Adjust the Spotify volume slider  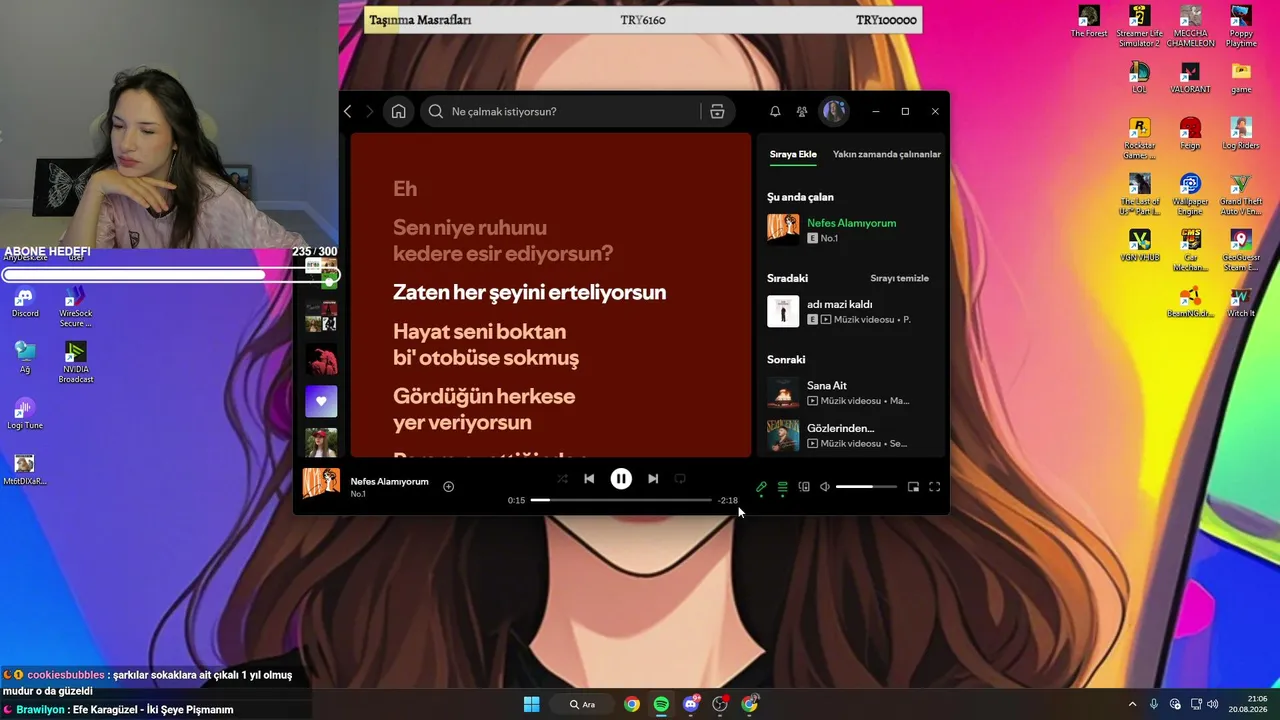click(866, 487)
